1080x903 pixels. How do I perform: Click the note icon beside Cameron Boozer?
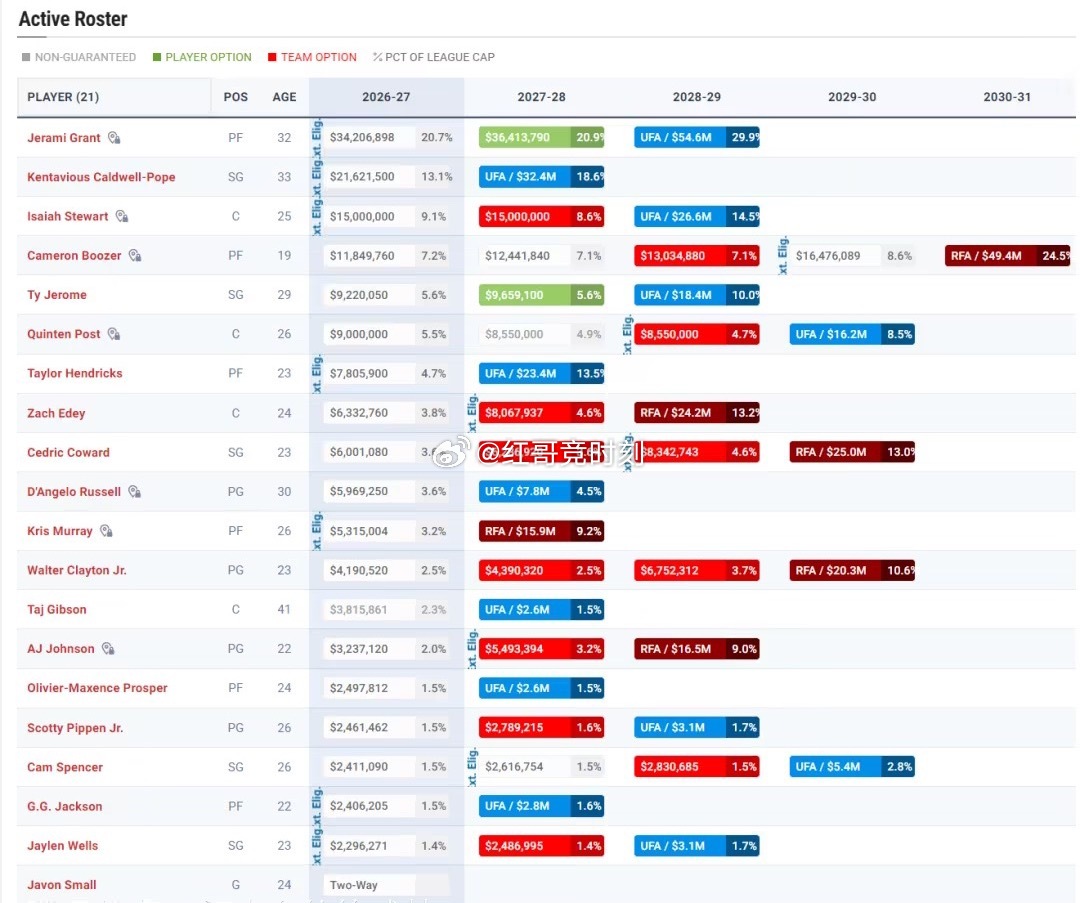pyautogui.click(x=135, y=256)
